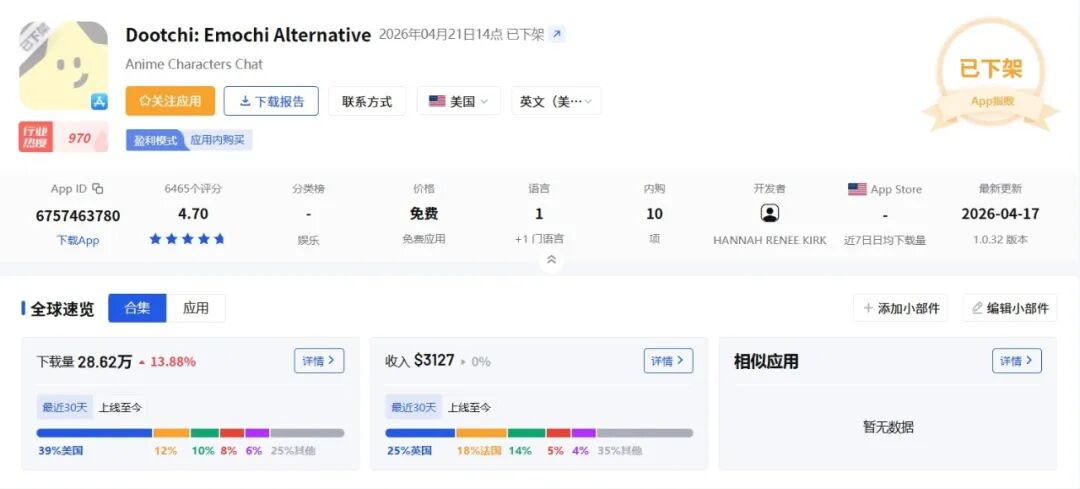Screen dimensions: 1080x489
Task: Open the 英文 language dropdown
Action: [556, 101]
